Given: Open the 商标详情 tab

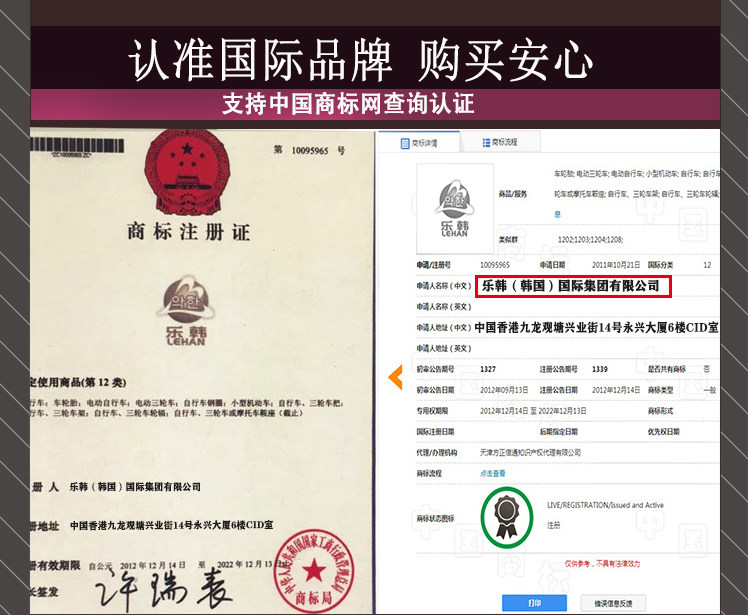Looking at the screenshot, I should [x=419, y=143].
